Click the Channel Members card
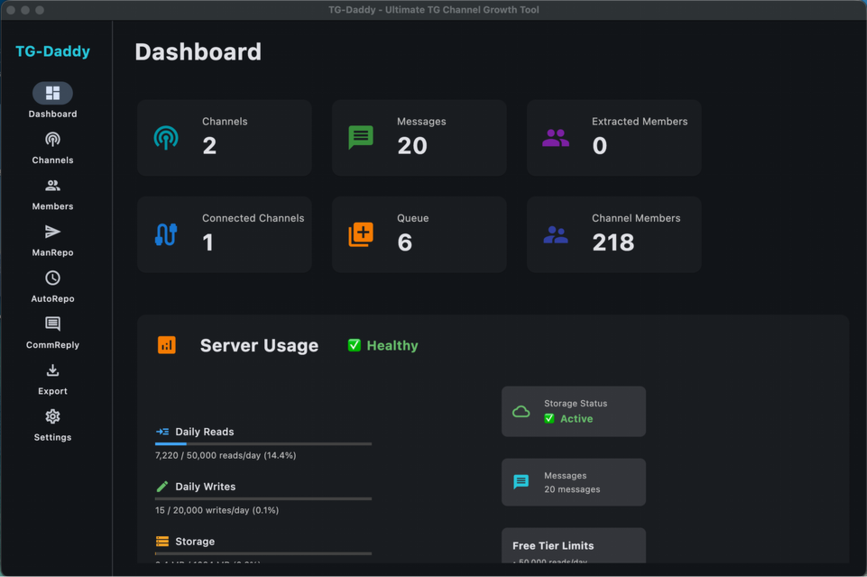Screen dimensions: 867x577 coord(614,234)
